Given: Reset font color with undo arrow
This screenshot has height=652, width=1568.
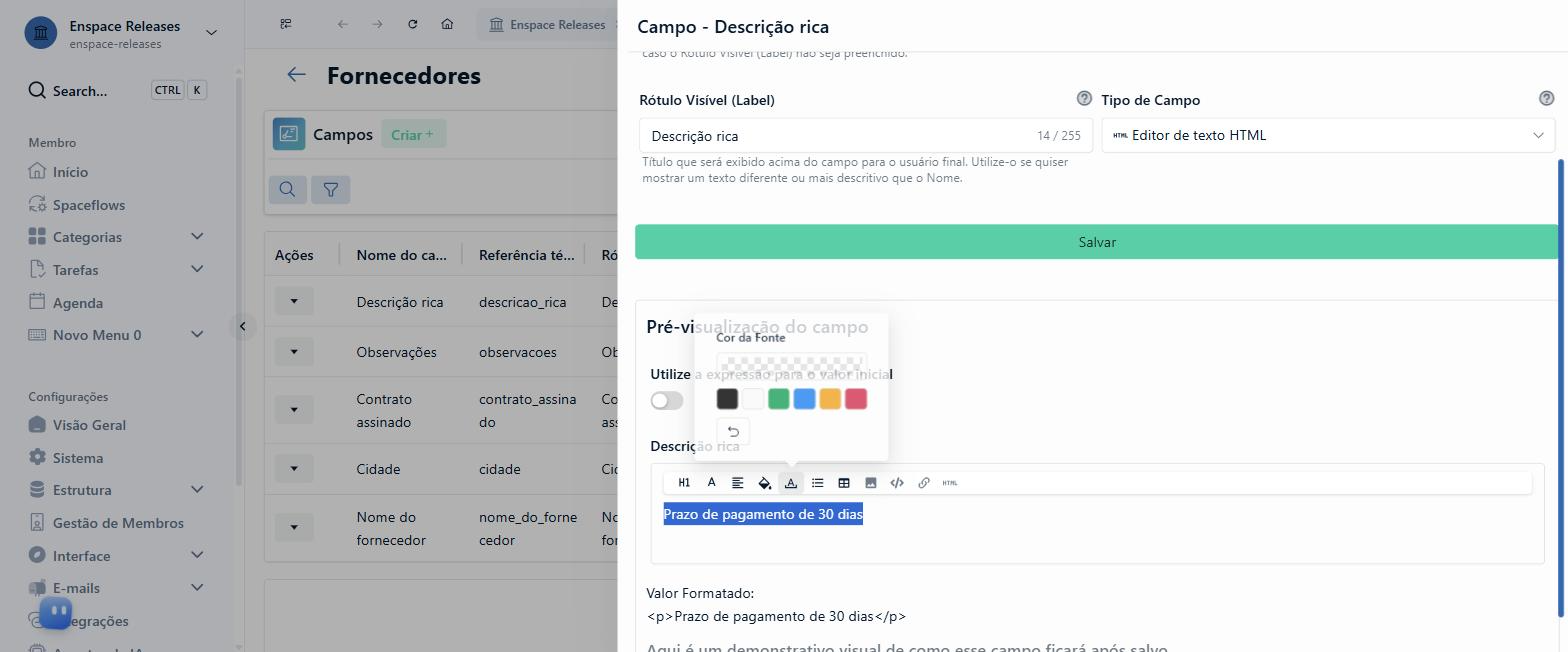Looking at the screenshot, I should 733,432.
